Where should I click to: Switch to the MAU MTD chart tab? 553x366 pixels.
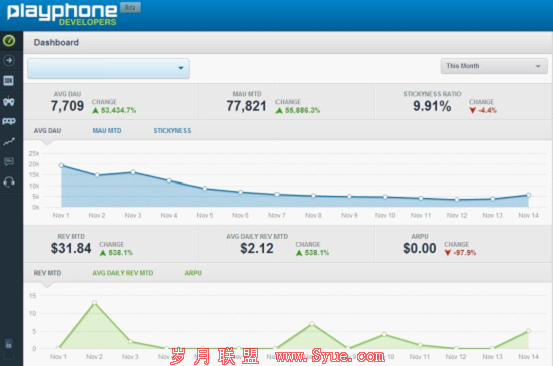[107, 130]
